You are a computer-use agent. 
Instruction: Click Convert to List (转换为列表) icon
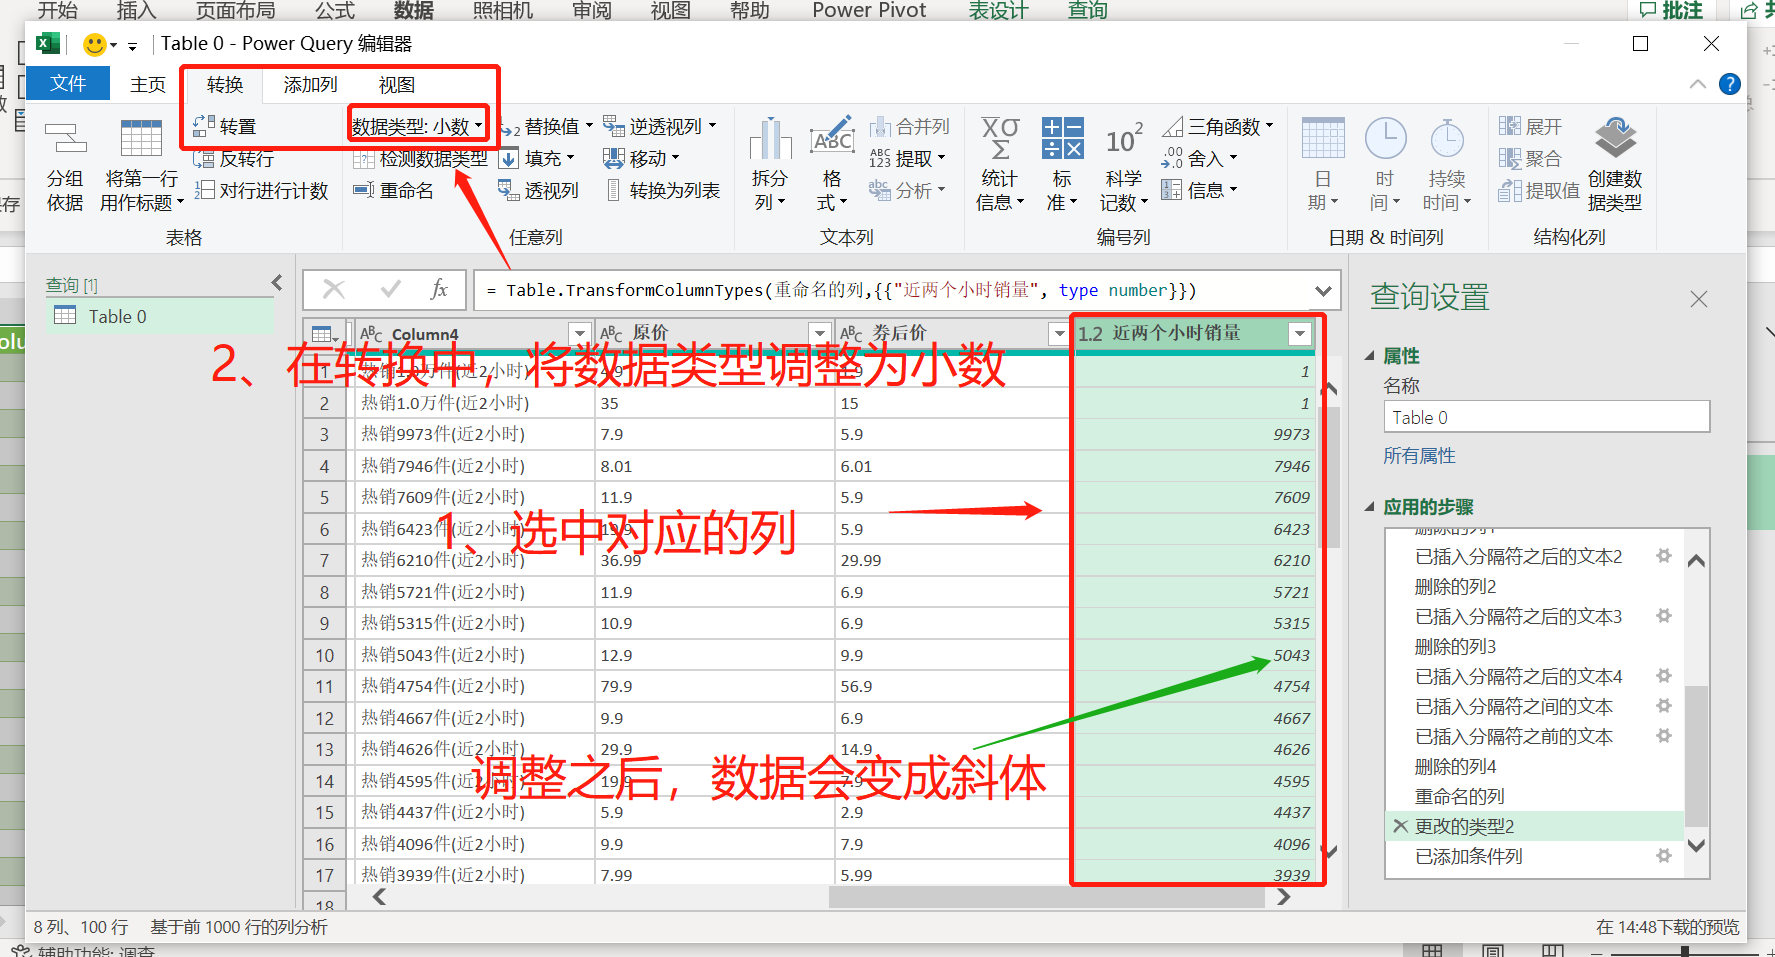613,190
